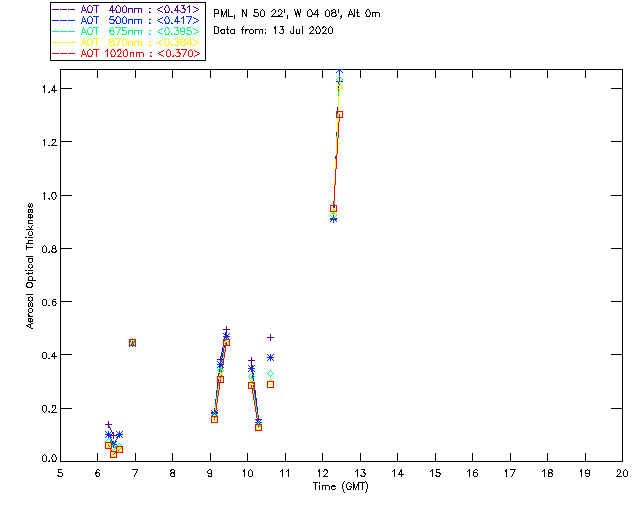This screenshot has width=640, height=512.
Task: Click the x-axis tick label 19
Action: (x=585, y=473)
